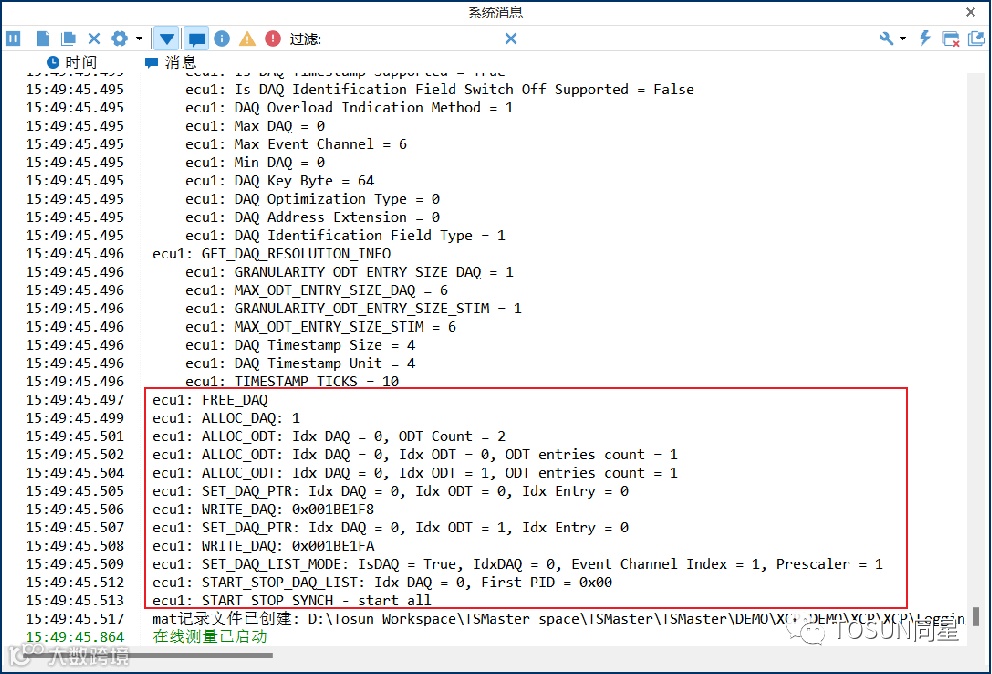Clear the filter text with X
The image size is (992, 674).
(x=511, y=39)
